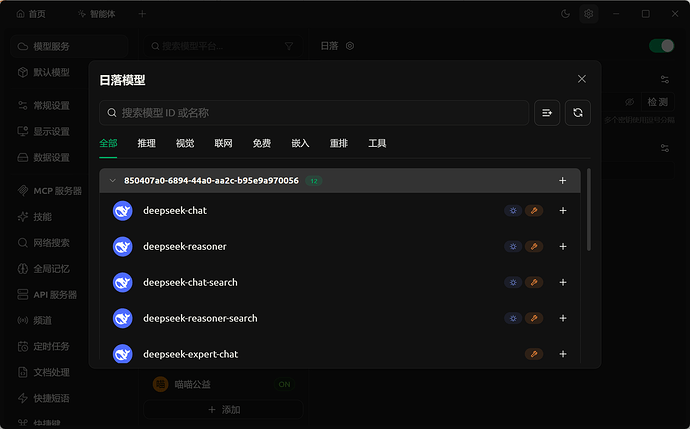Open the 文档处理 section
This screenshot has height=429, width=690.
pos(44,373)
